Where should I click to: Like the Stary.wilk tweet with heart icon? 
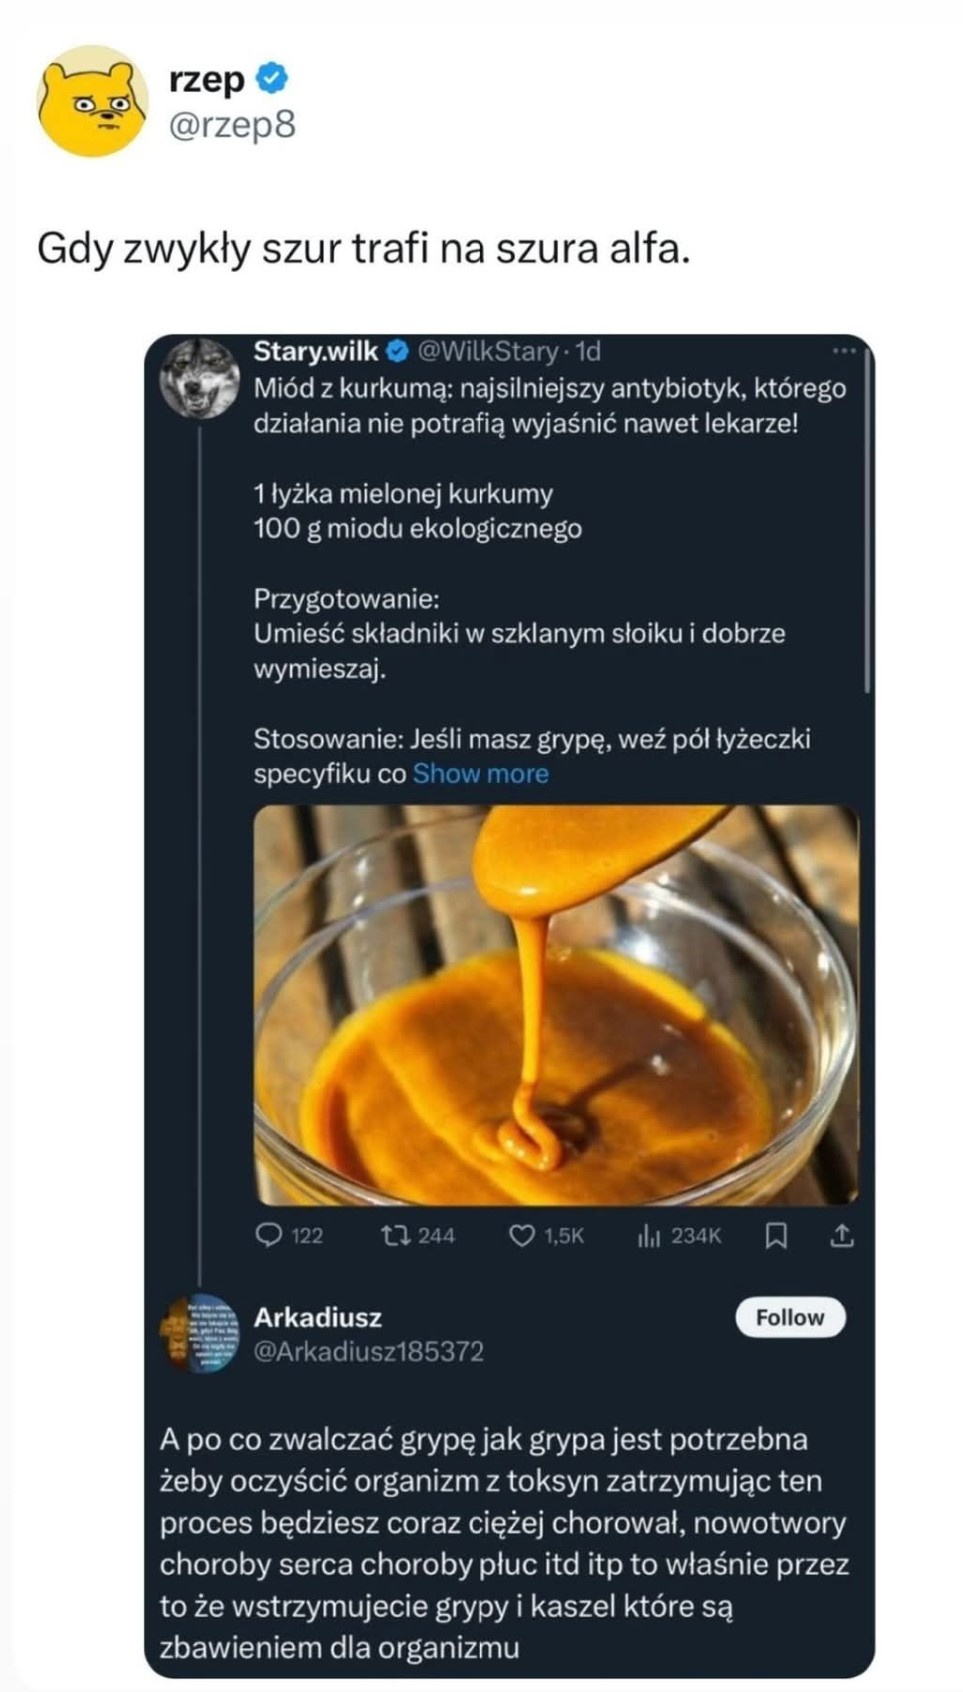coord(522,1236)
